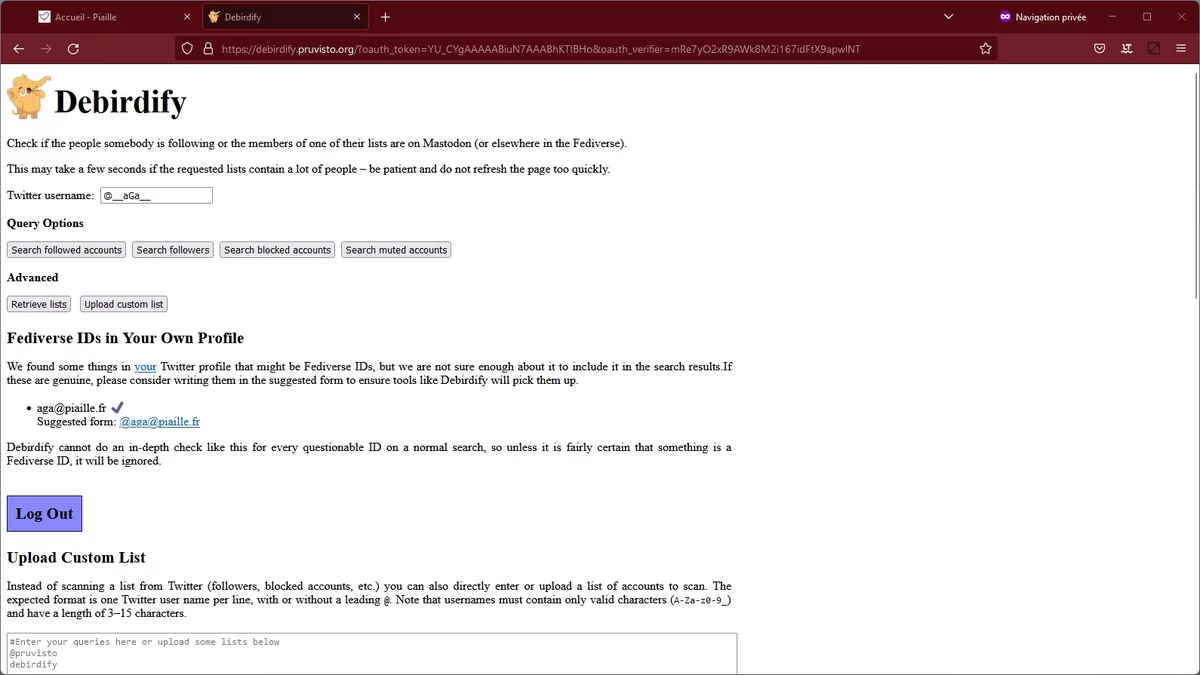The width and height of the screenshot is (1200, 675).
Task: Click the Debirdify elephant logo
Action: 27,97
